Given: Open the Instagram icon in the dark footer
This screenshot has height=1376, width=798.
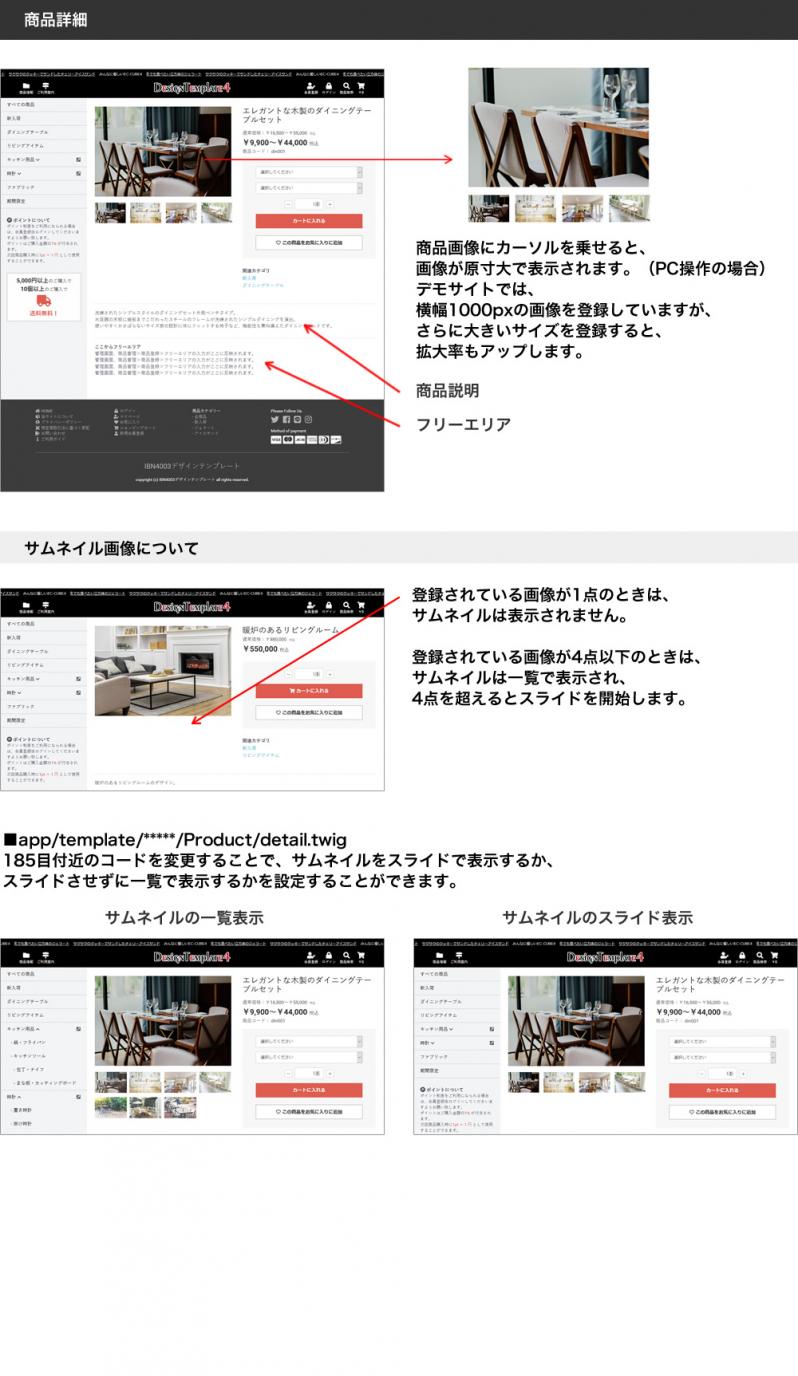Looking at the screenshot, I should coord(308,420).
